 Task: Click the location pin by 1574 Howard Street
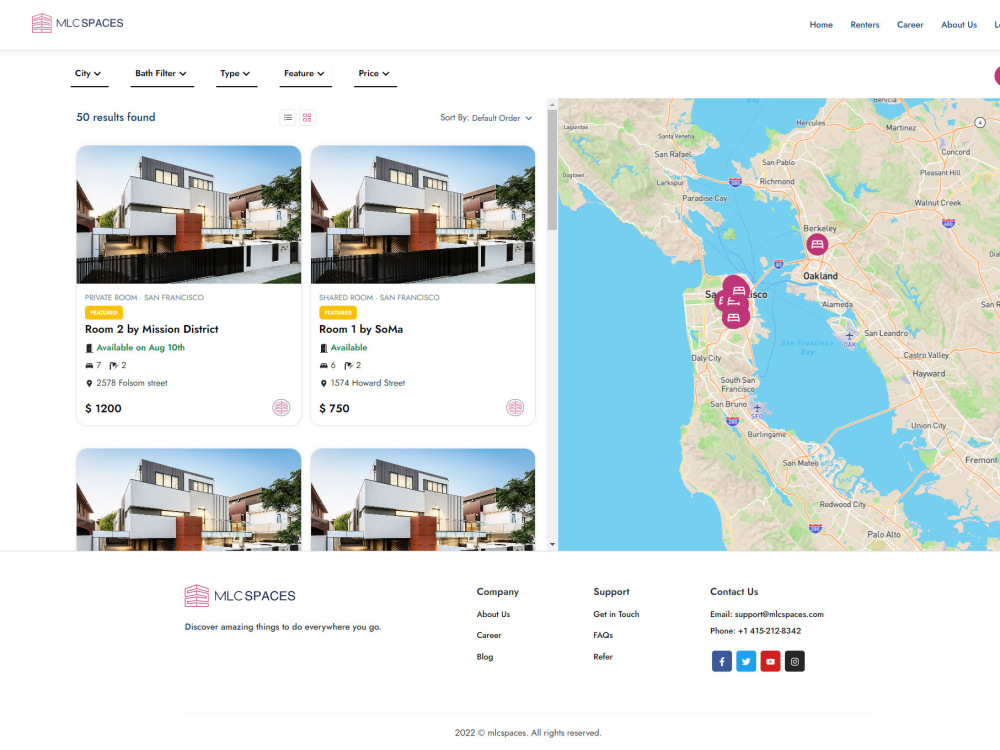click(323, 383)
